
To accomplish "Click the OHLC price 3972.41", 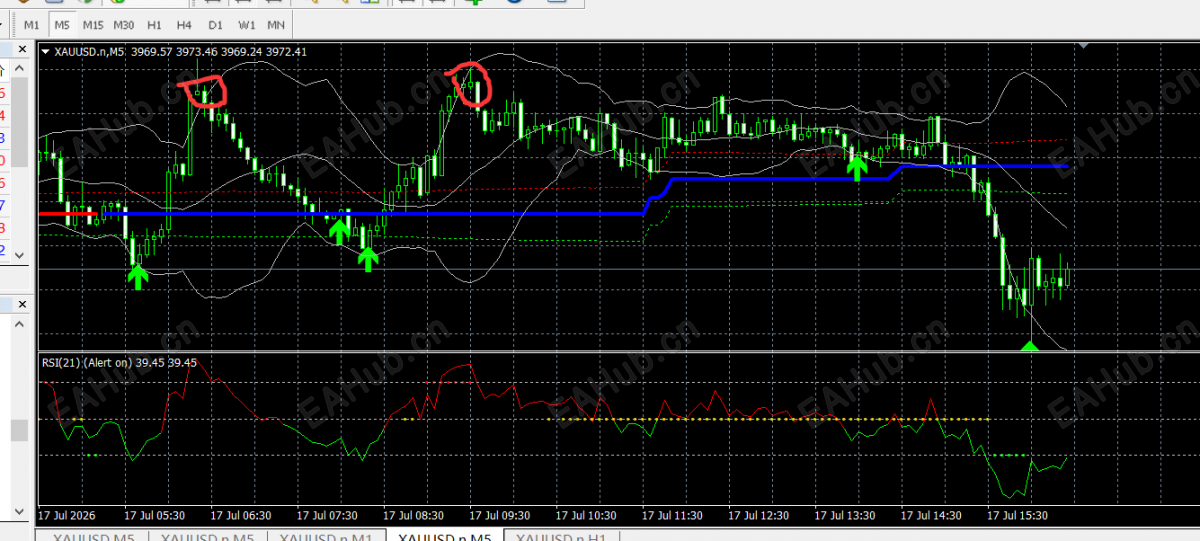I will pos(287,52).
